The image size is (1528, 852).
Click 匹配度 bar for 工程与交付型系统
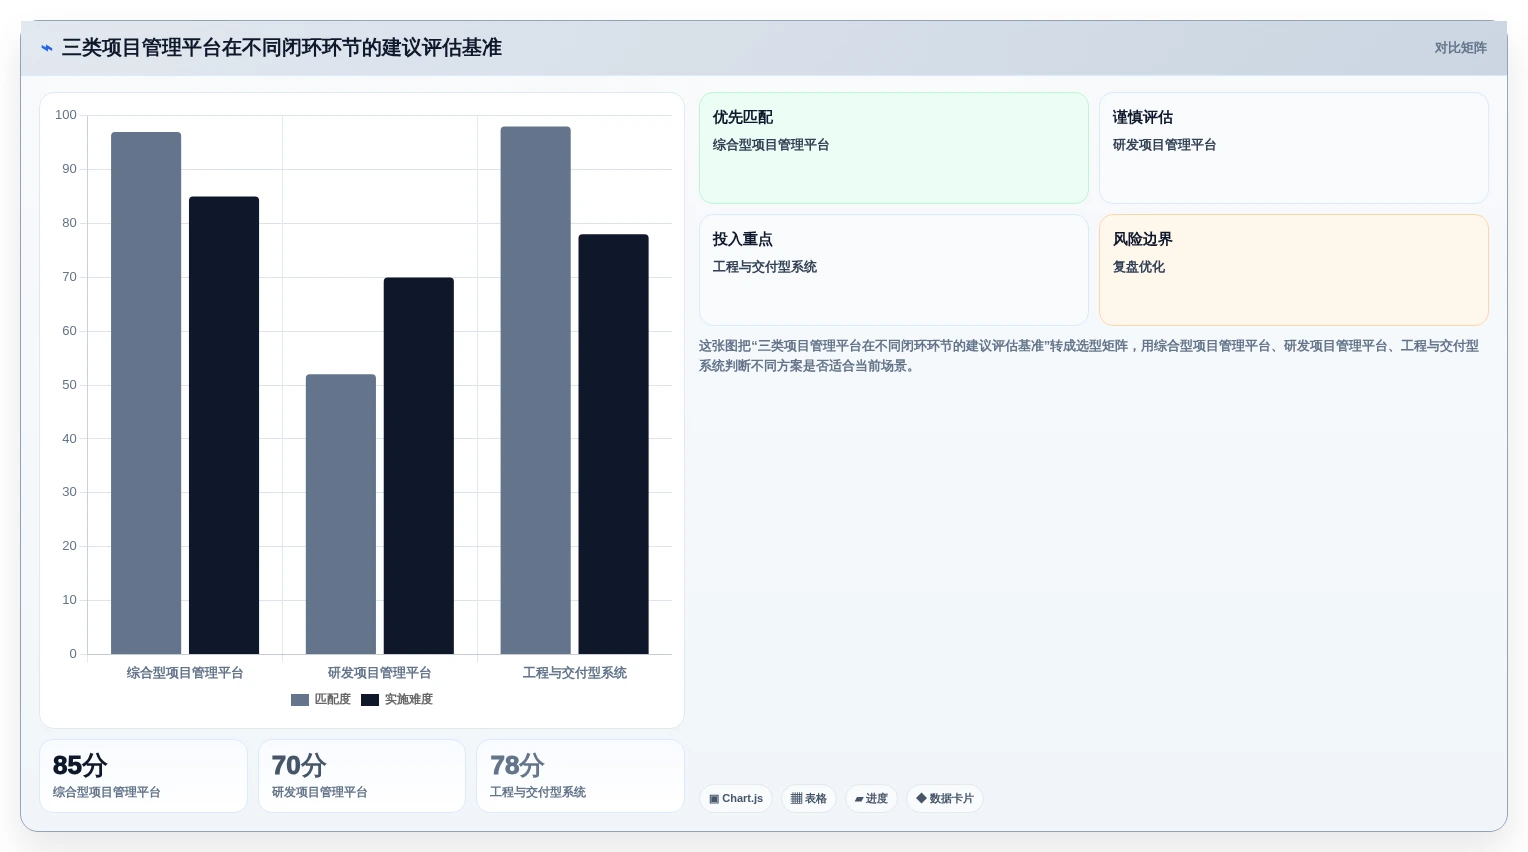pyautogui.click(x=536, y=390)
